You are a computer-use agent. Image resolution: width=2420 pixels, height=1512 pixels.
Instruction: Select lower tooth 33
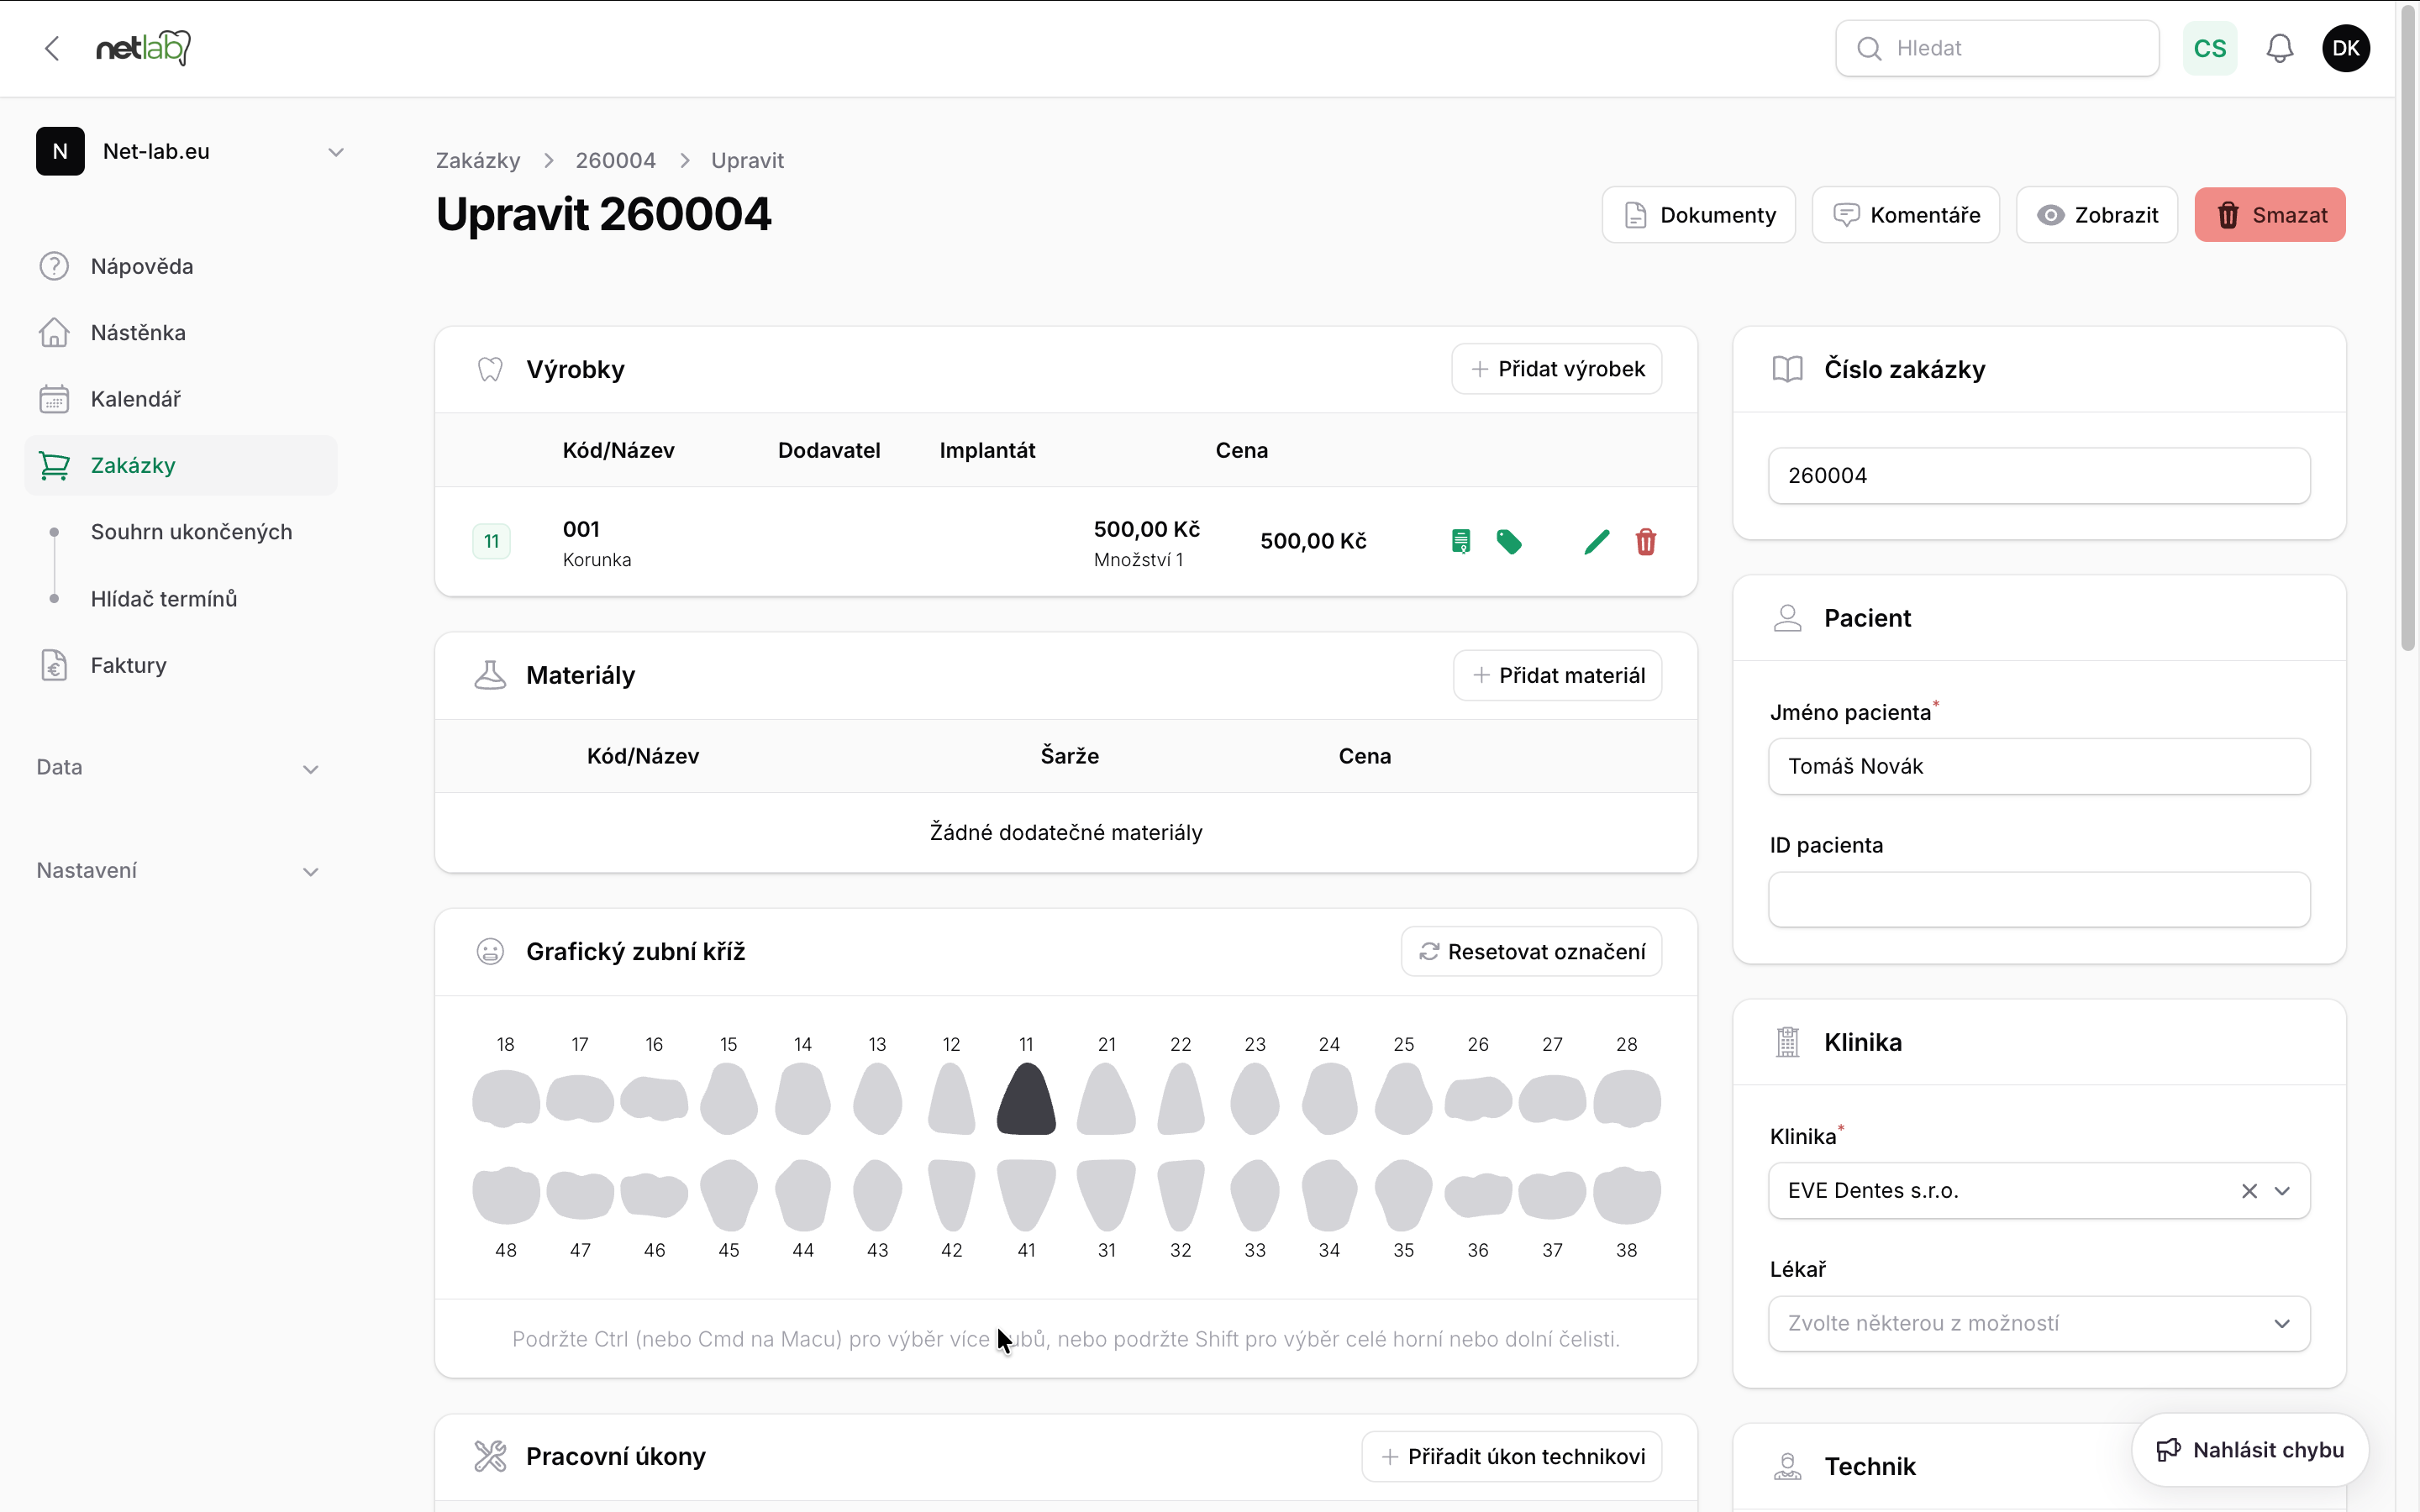(x=1255, y=1194)
